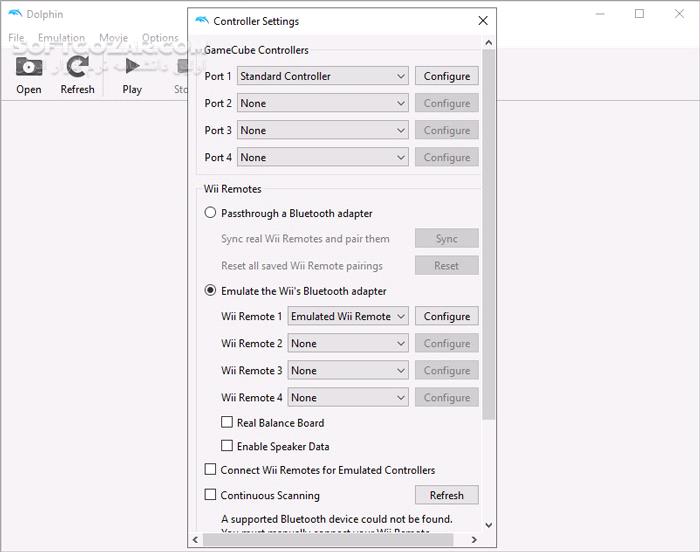Check Connect Wii Remotes for Emulated Controllers
This screenshot has width=700, height=552.
point(210,469)
